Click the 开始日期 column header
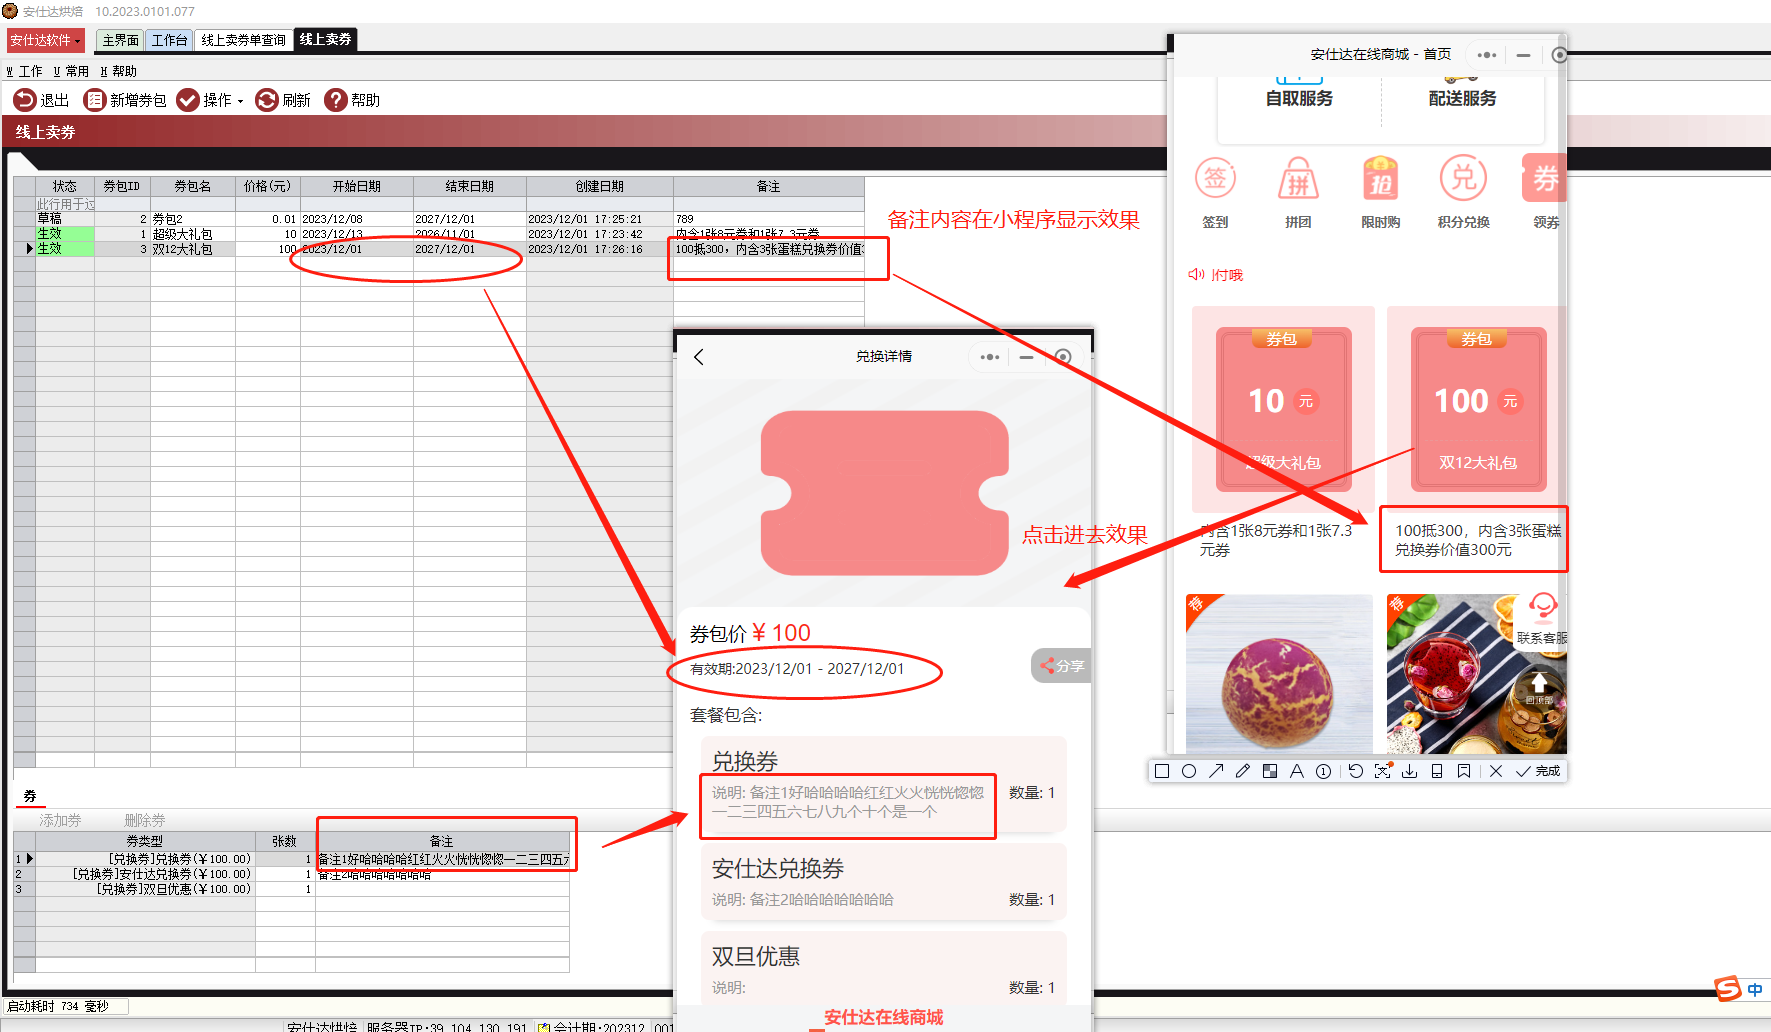 pos(357,186)
